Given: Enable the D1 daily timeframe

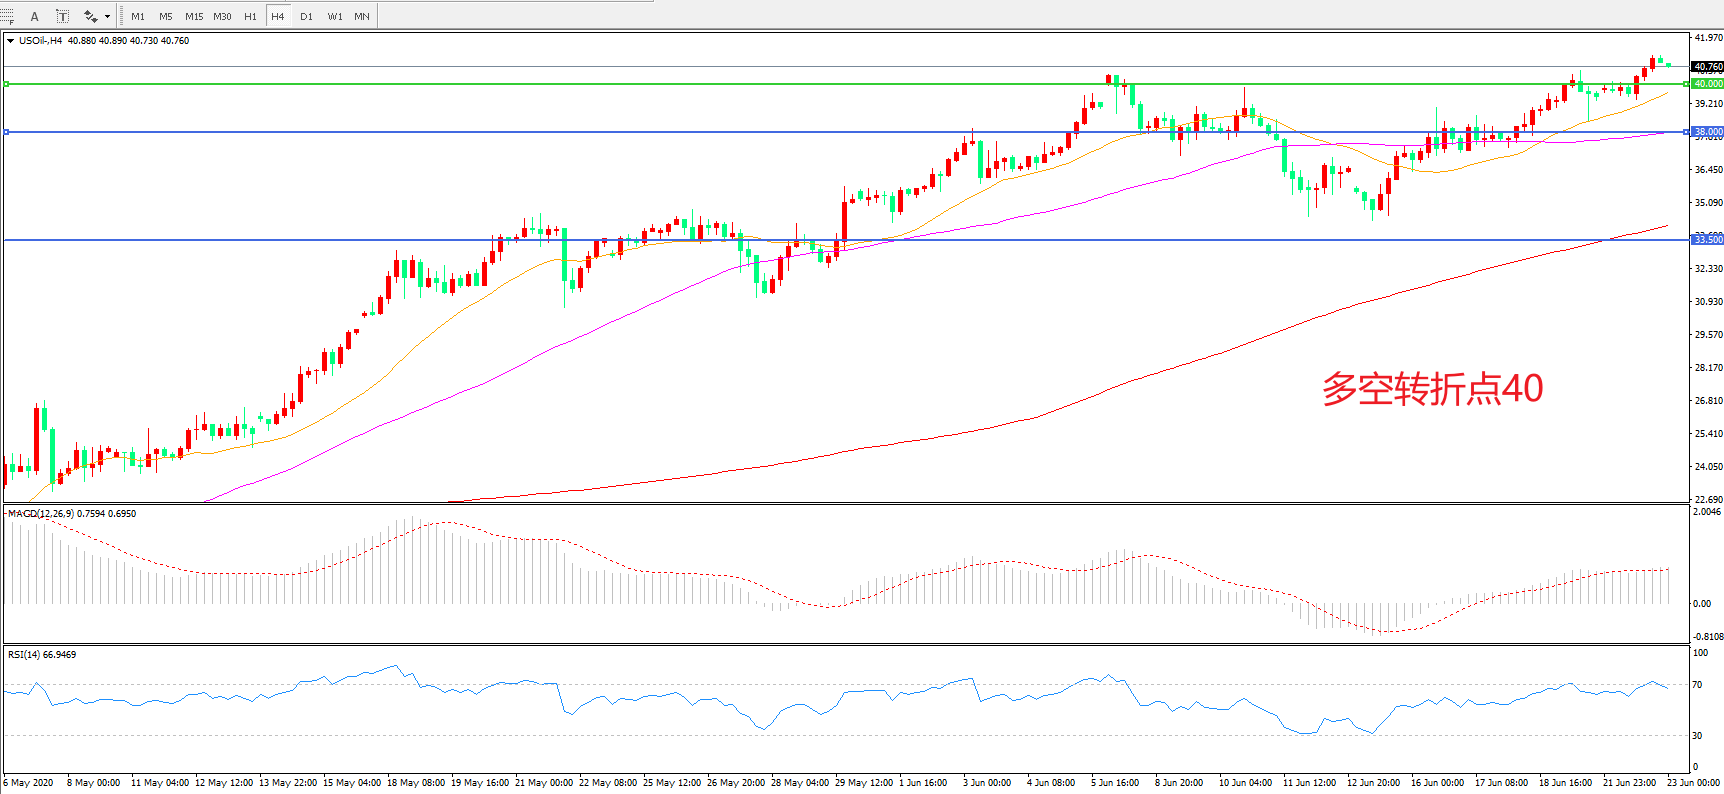Looking at the screenshot, I should coord(306,16).
